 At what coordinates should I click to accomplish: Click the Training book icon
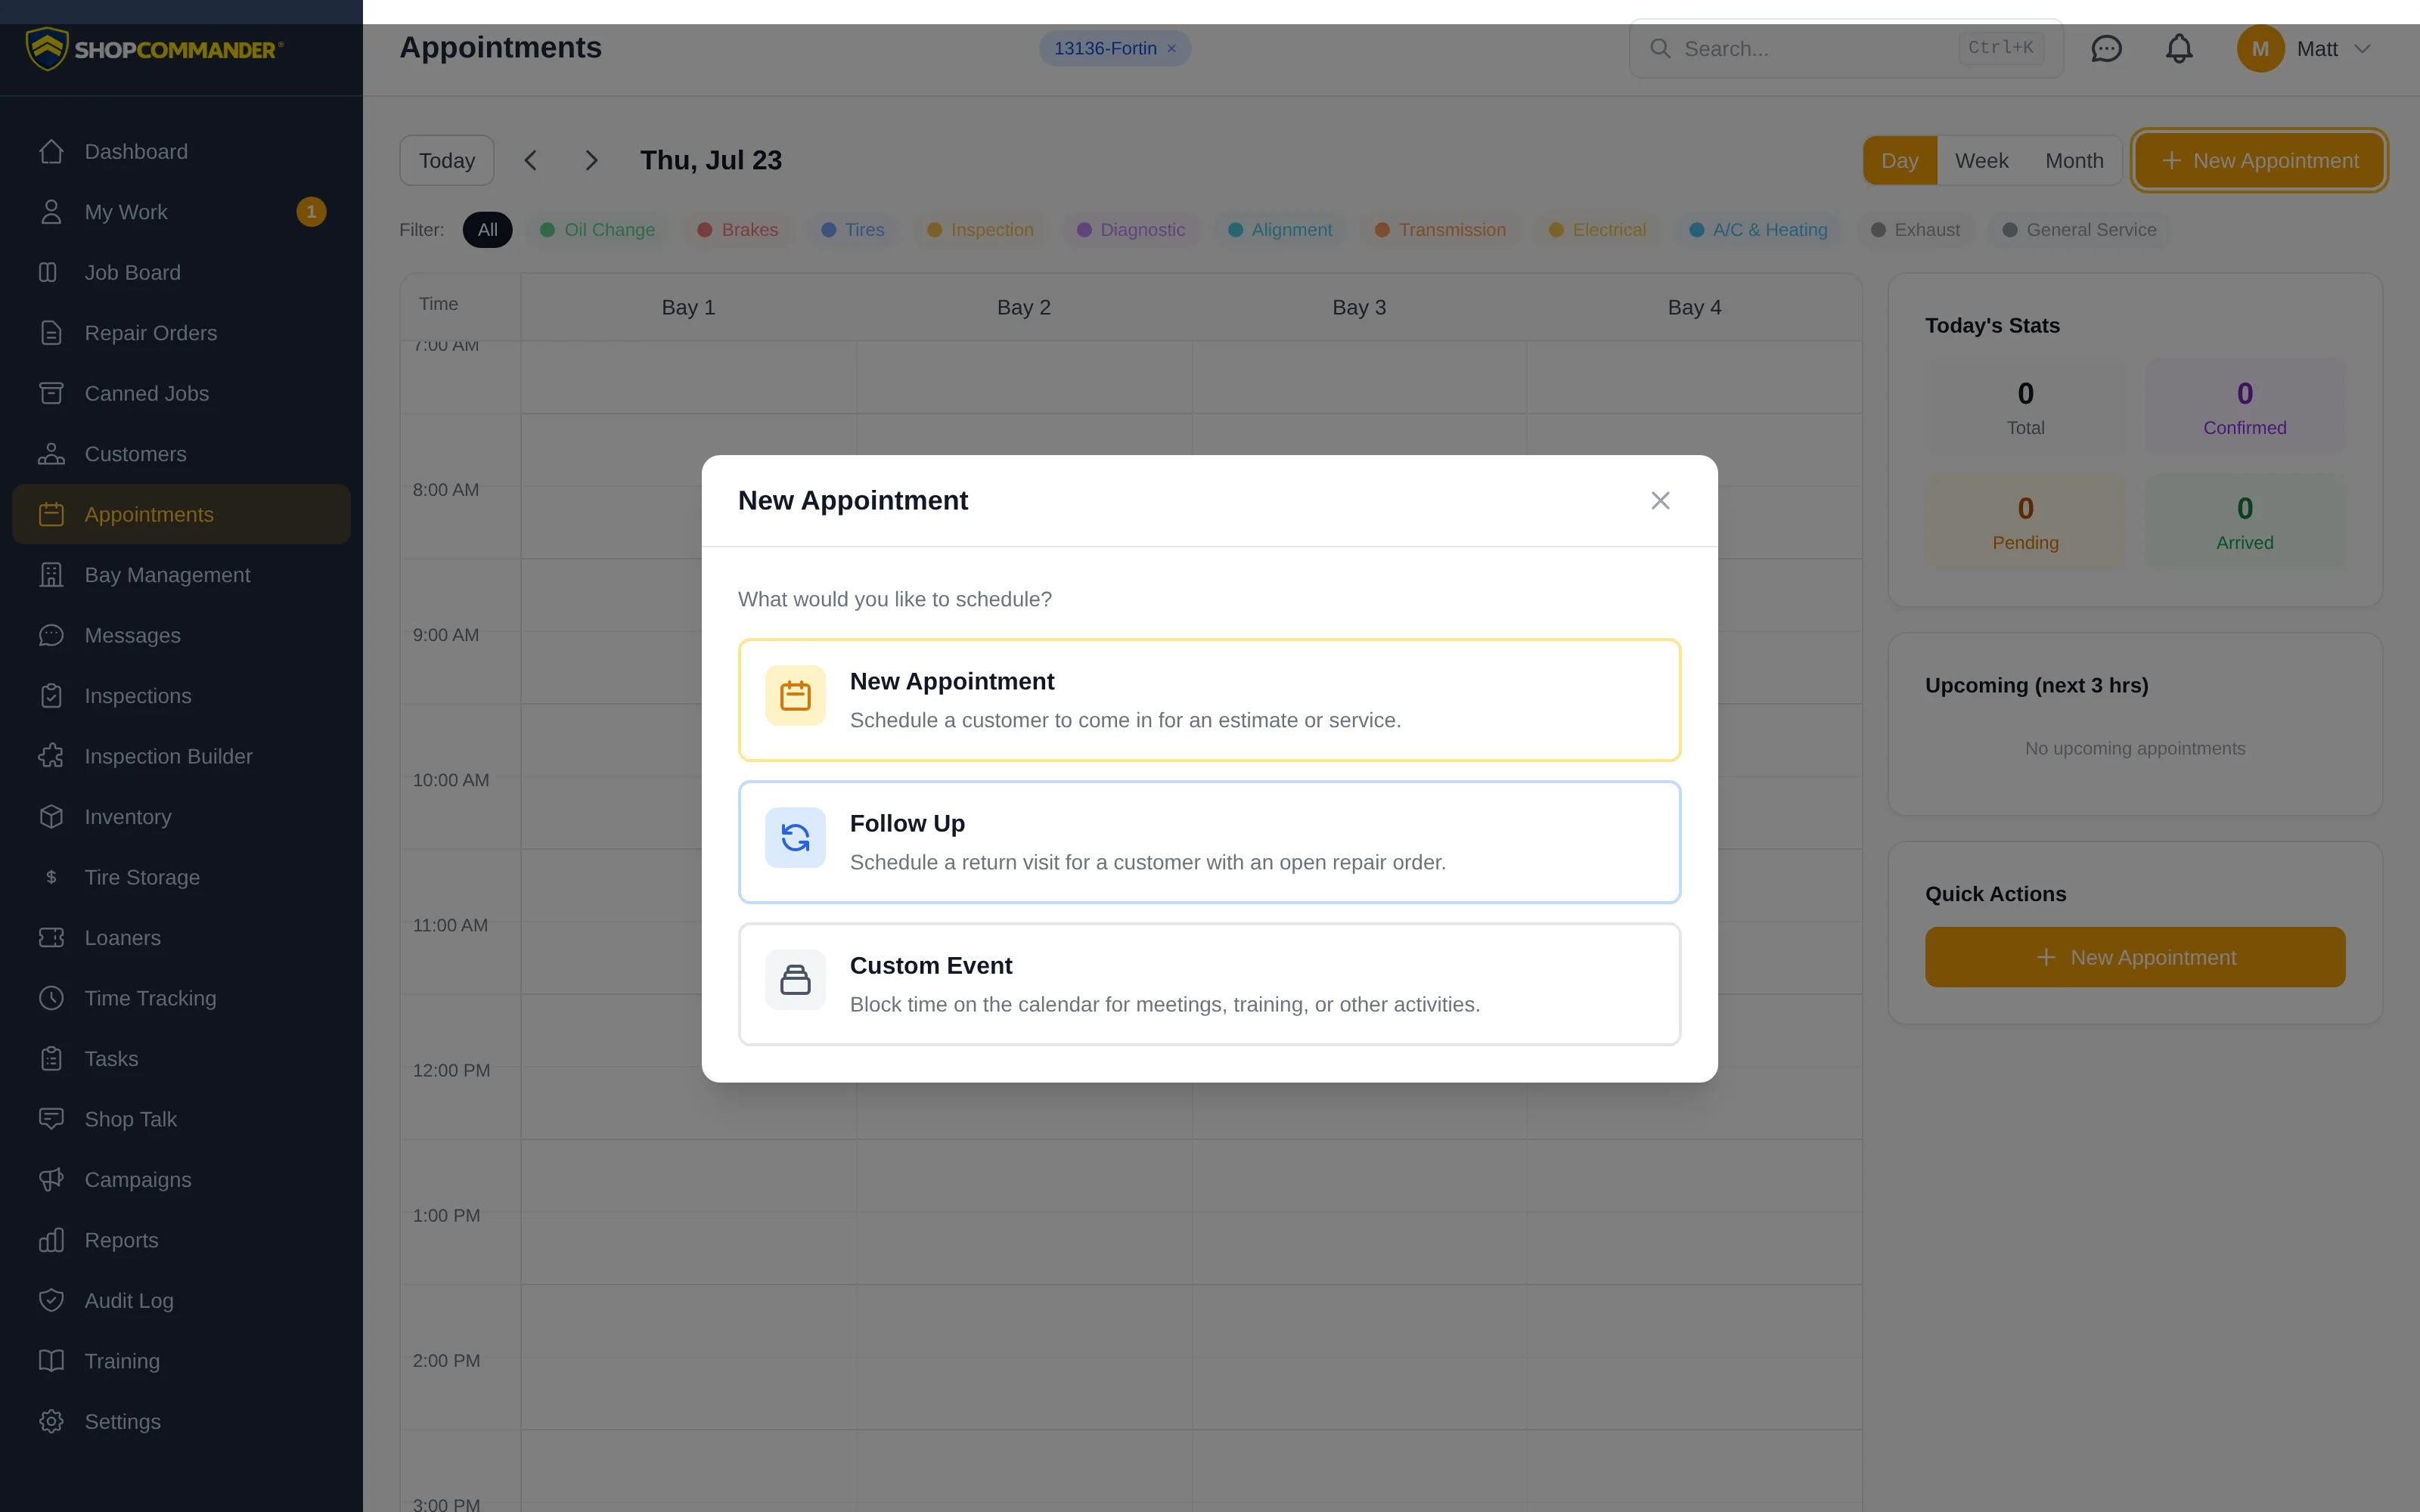[51, 1361]
